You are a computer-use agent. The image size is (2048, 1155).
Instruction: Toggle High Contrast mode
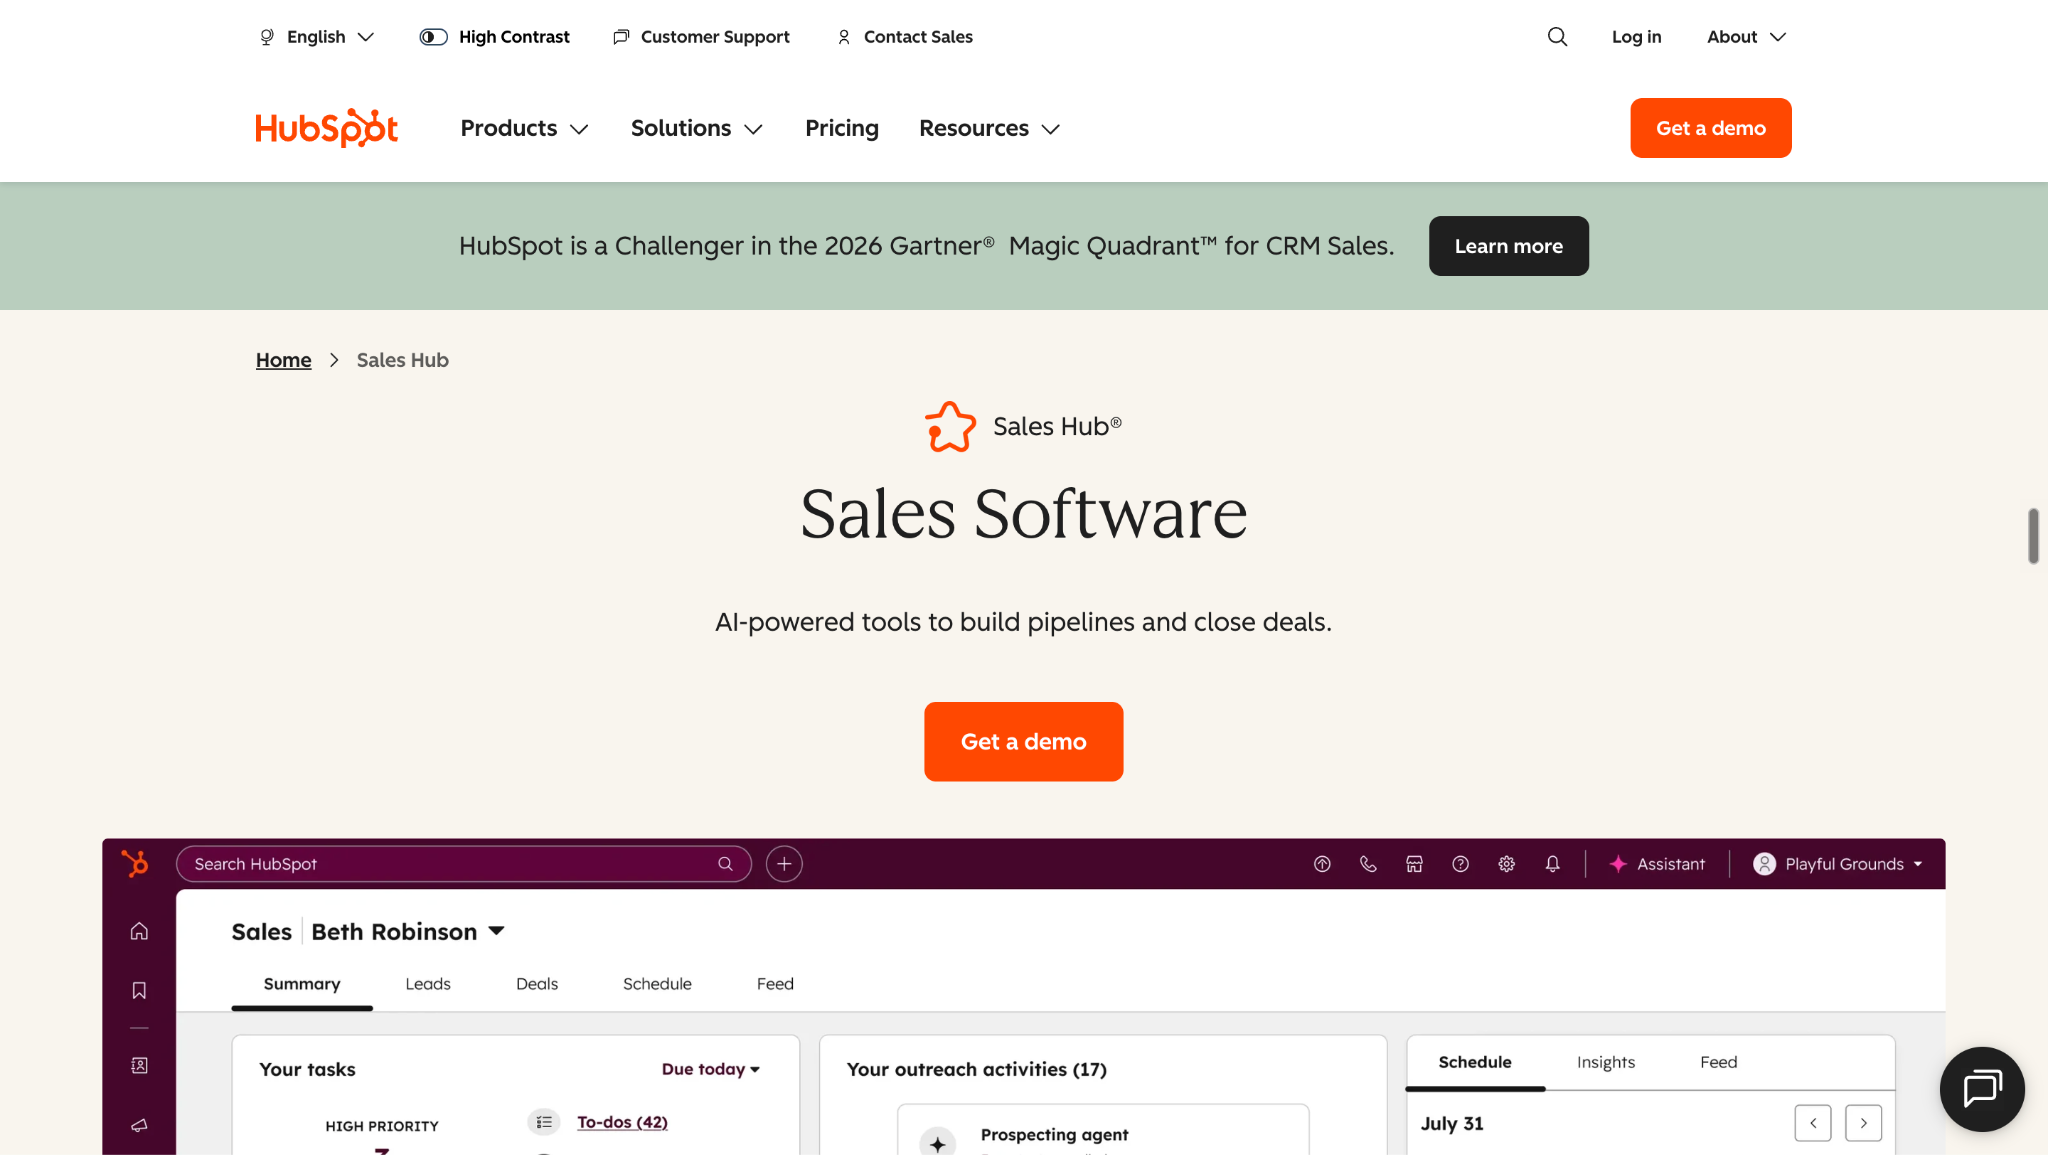pos(494,37)
